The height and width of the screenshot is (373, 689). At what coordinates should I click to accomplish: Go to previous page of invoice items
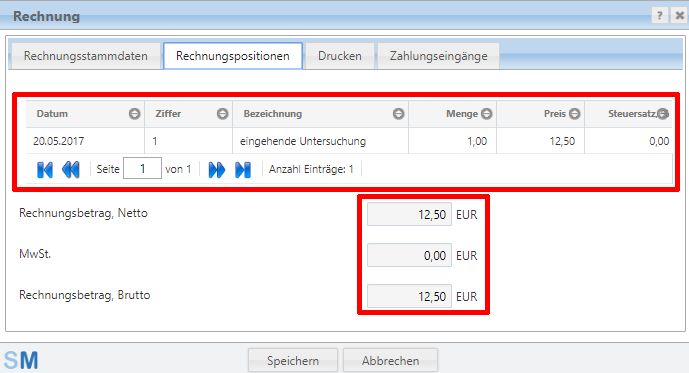71,170
